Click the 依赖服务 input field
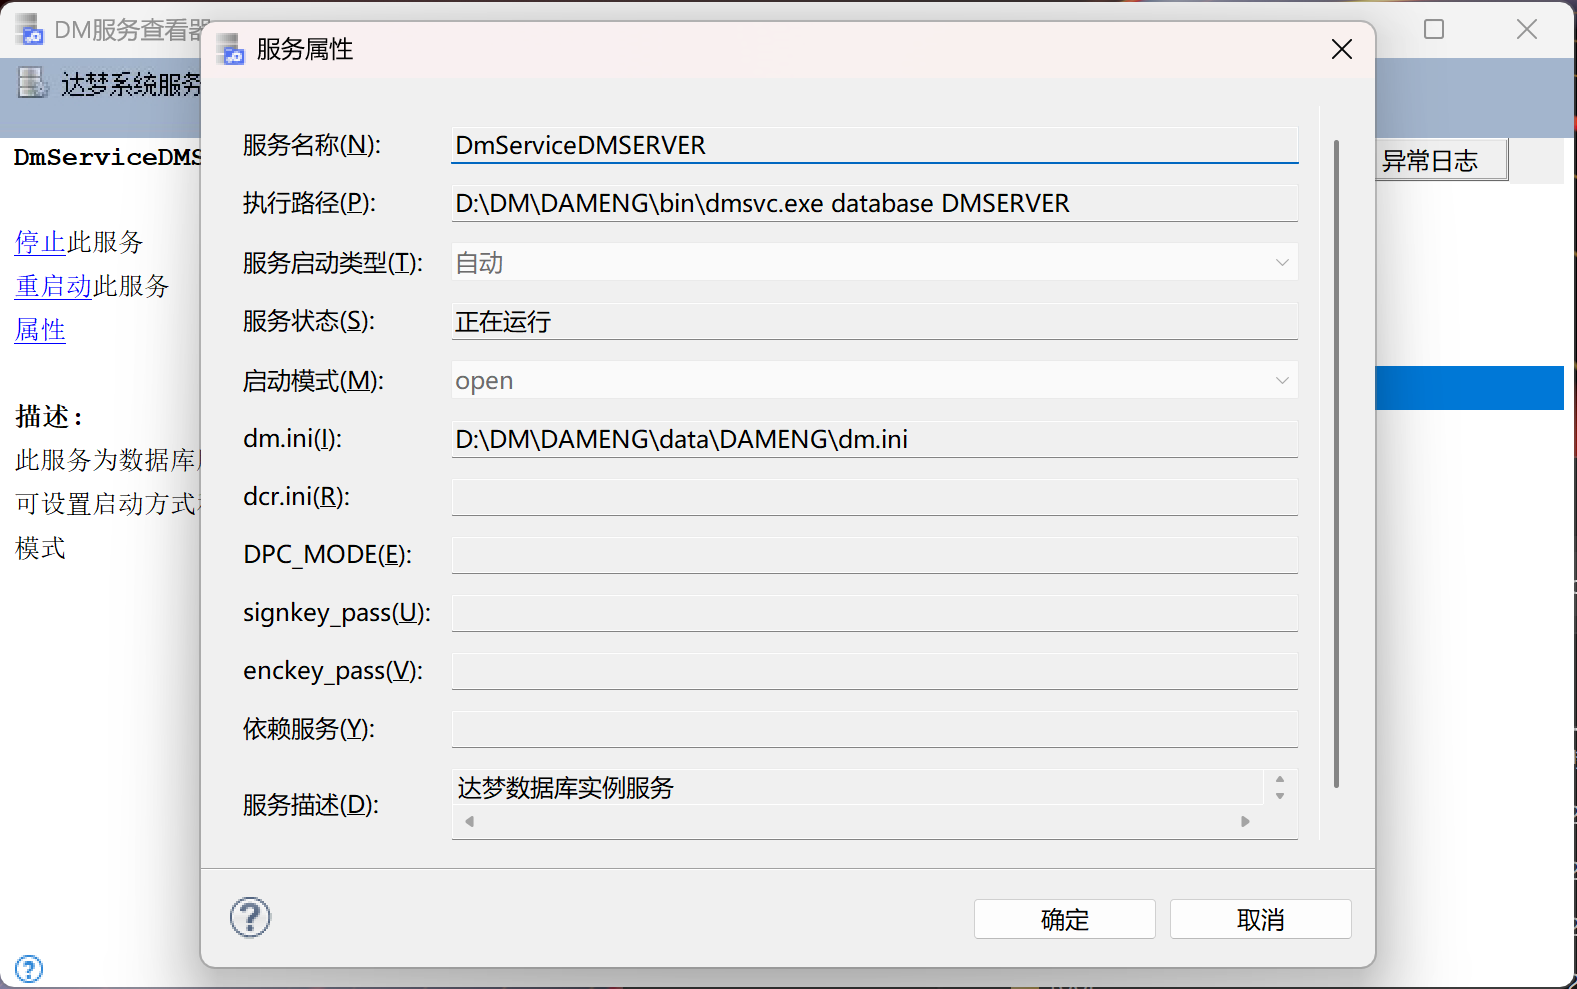1577x989 pixels. tap(875, 729)
